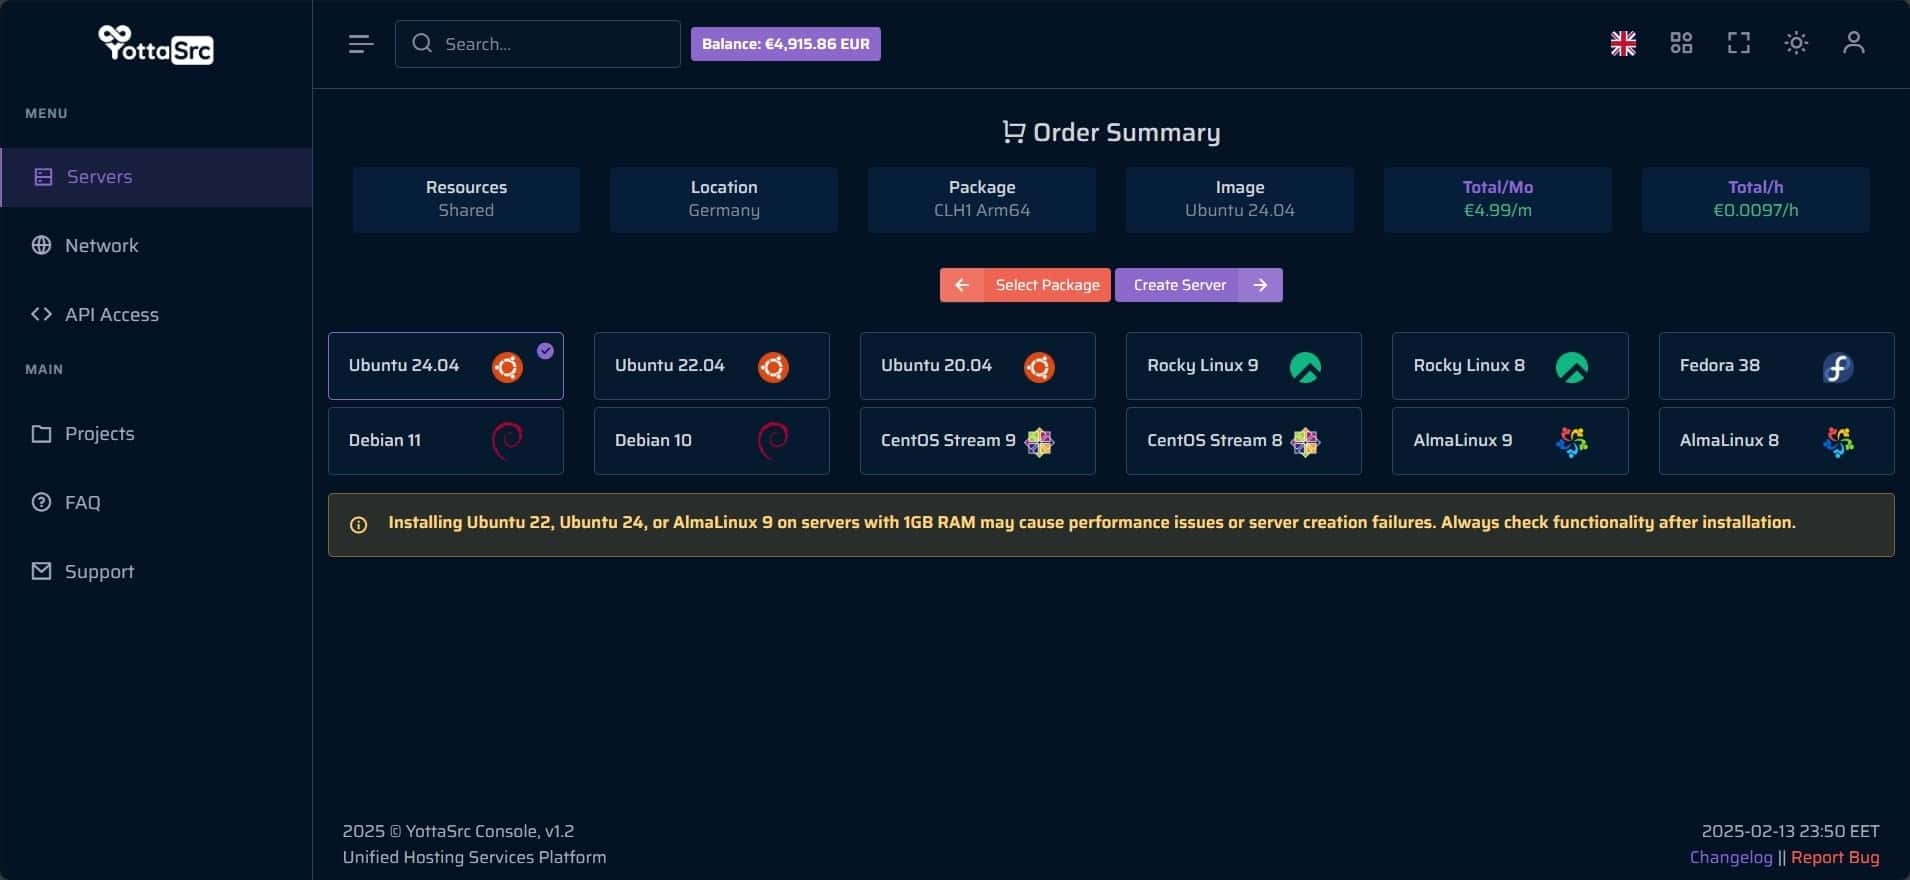Open the Support menu item
This screenshot has width=1910, height=880.
click(156, 571)
